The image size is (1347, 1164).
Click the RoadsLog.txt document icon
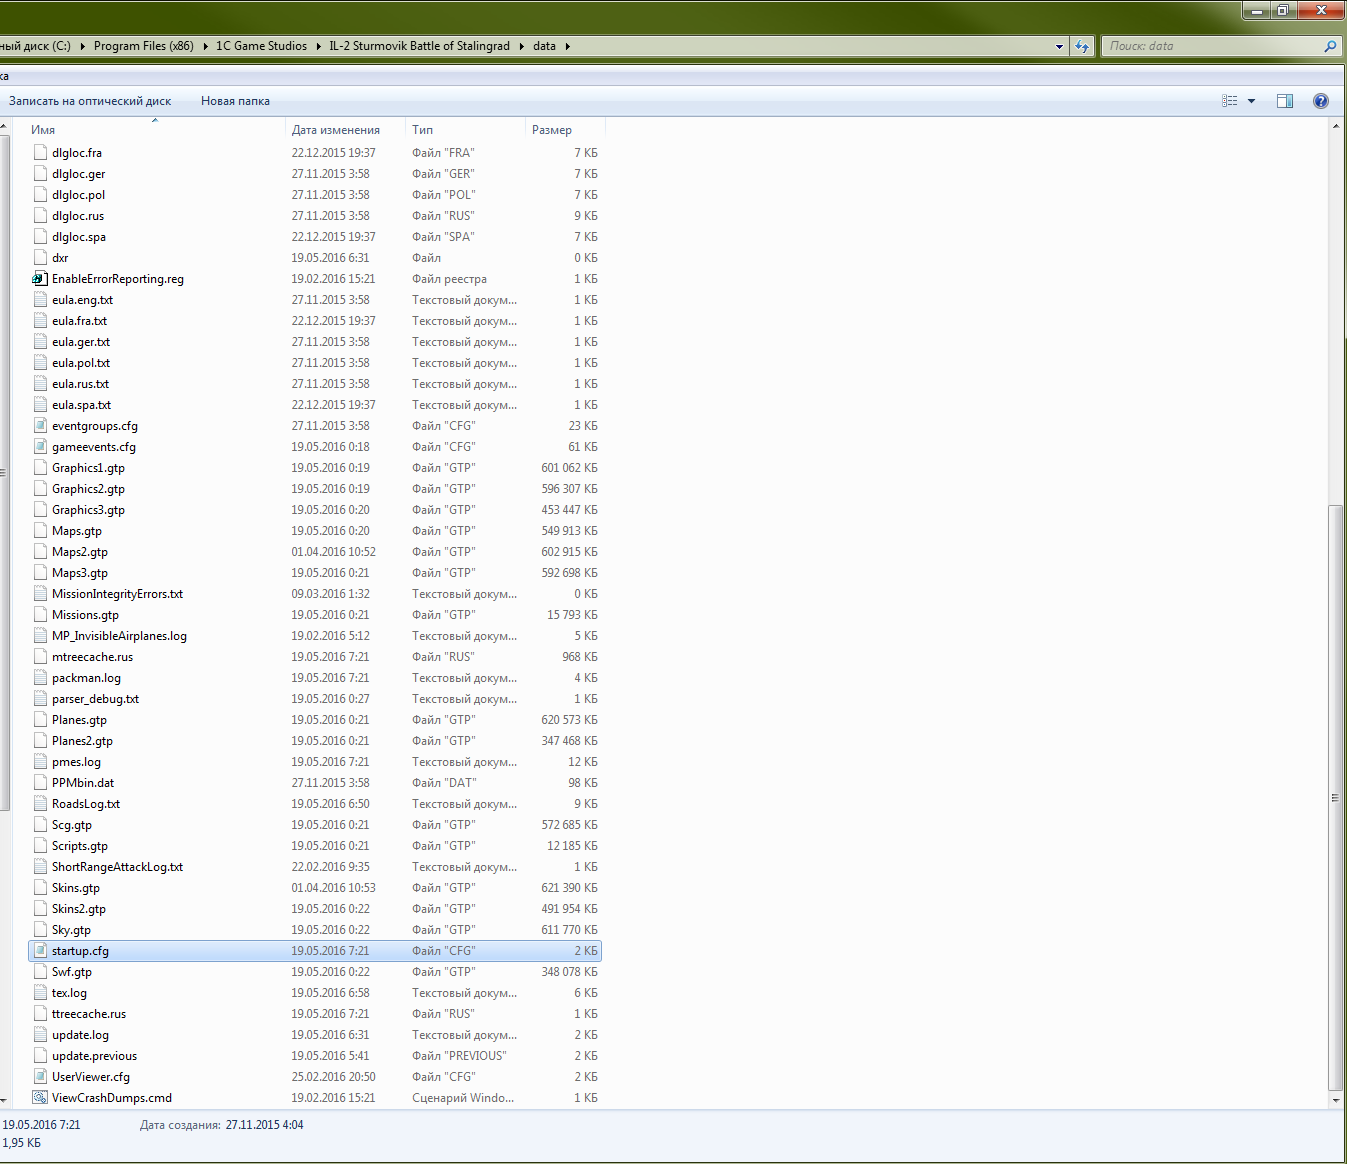tap(40, 804)
